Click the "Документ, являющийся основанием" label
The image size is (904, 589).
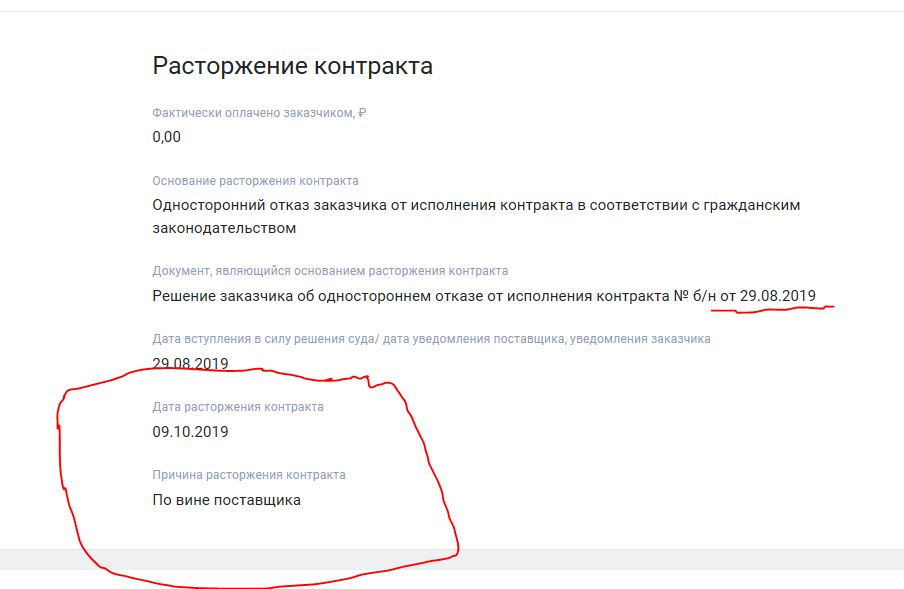coord(330,271)
